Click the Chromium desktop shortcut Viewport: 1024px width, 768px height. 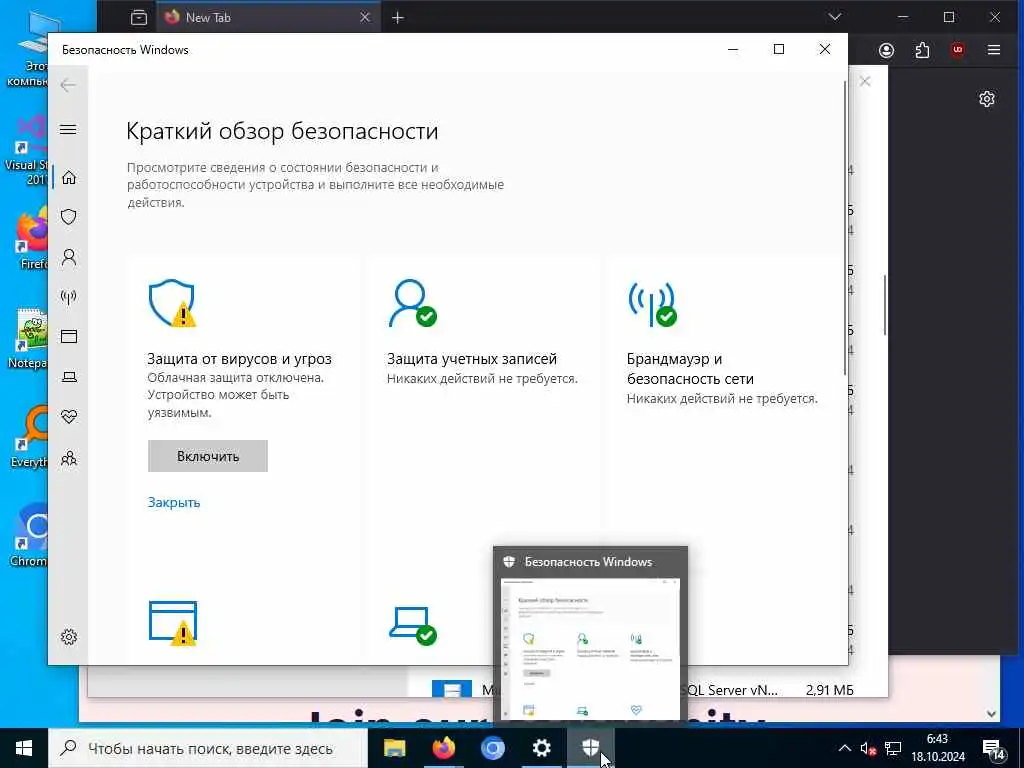29,536
